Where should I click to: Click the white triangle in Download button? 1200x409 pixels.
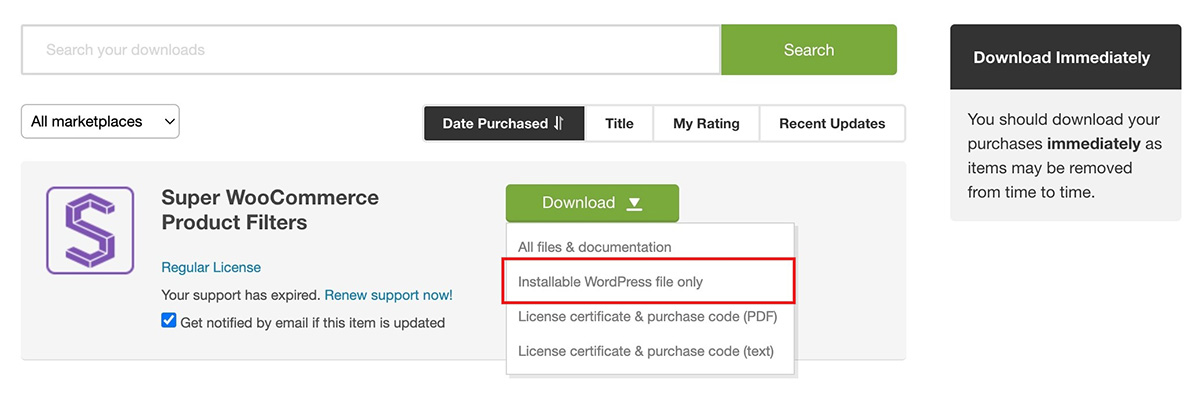634,203
